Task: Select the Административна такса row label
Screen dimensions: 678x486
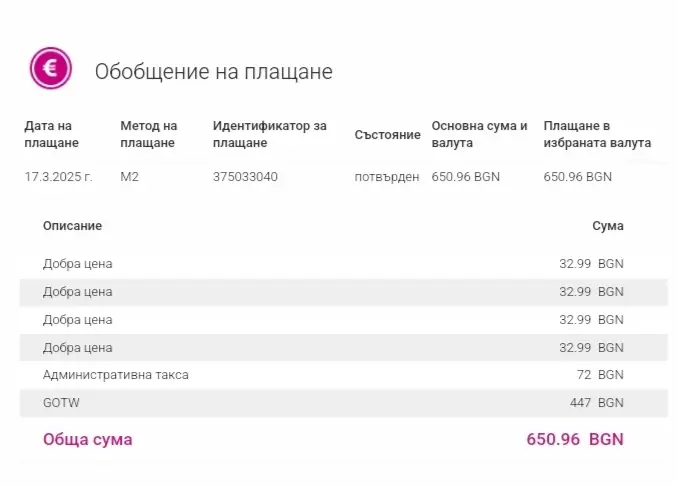Action: 116,375
